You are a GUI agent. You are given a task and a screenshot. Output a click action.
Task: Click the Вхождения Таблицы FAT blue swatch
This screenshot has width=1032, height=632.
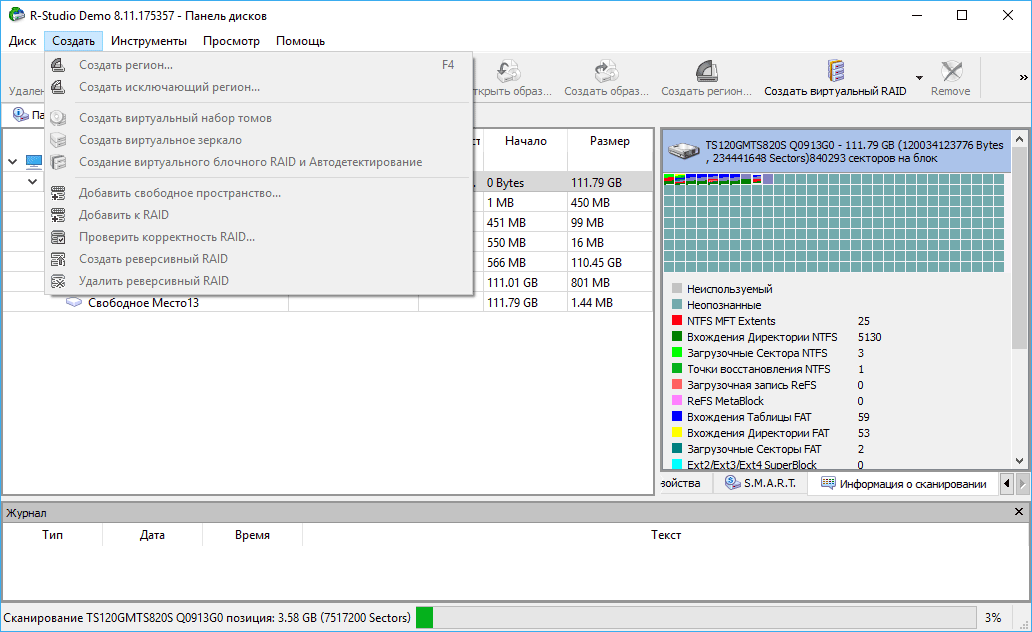click(677, 417)
